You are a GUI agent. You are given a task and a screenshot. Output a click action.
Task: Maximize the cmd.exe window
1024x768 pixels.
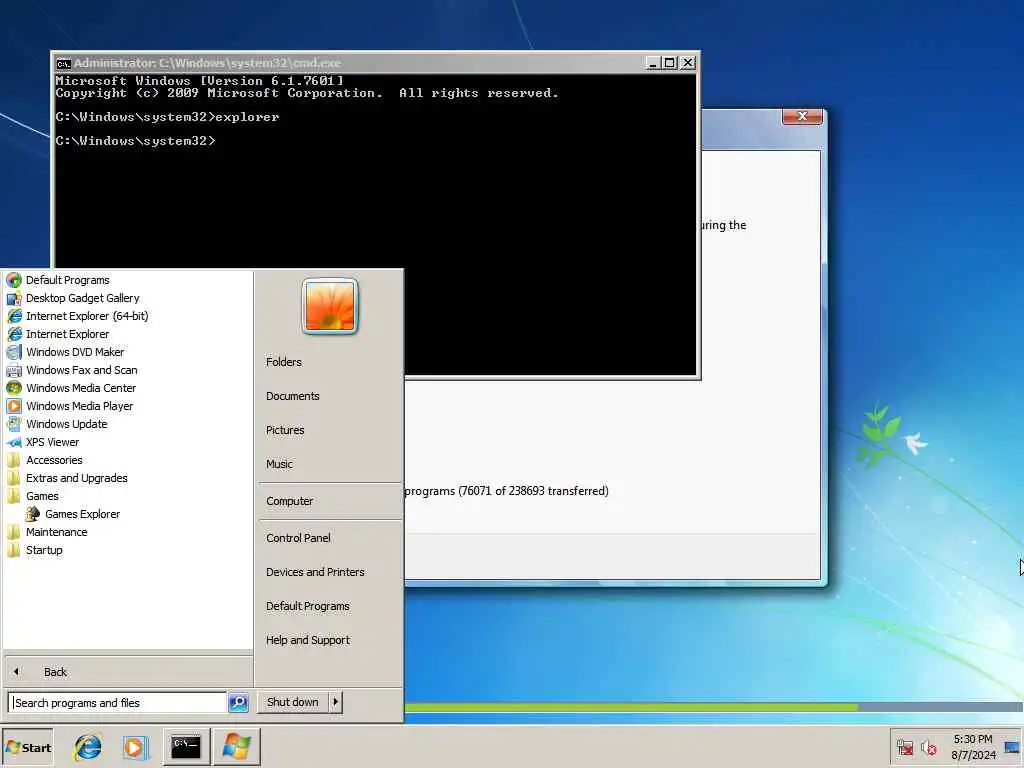pyautogui.click(x=669, y=63)
